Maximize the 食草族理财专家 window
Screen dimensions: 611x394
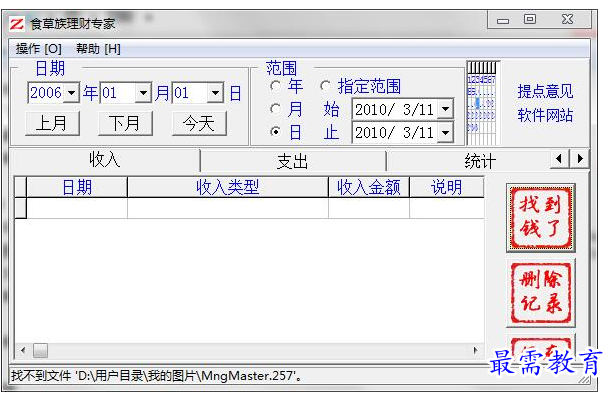(530, 19)
